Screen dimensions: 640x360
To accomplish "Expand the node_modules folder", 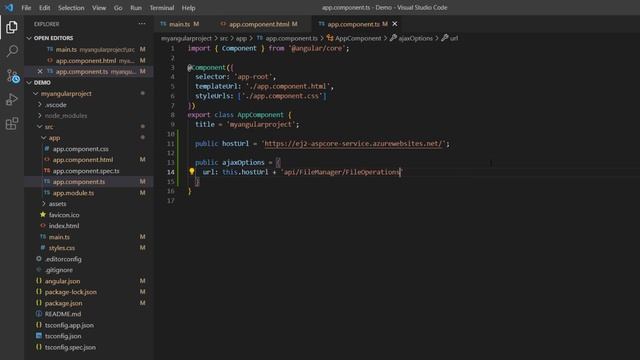I will [x=40, y=116].
